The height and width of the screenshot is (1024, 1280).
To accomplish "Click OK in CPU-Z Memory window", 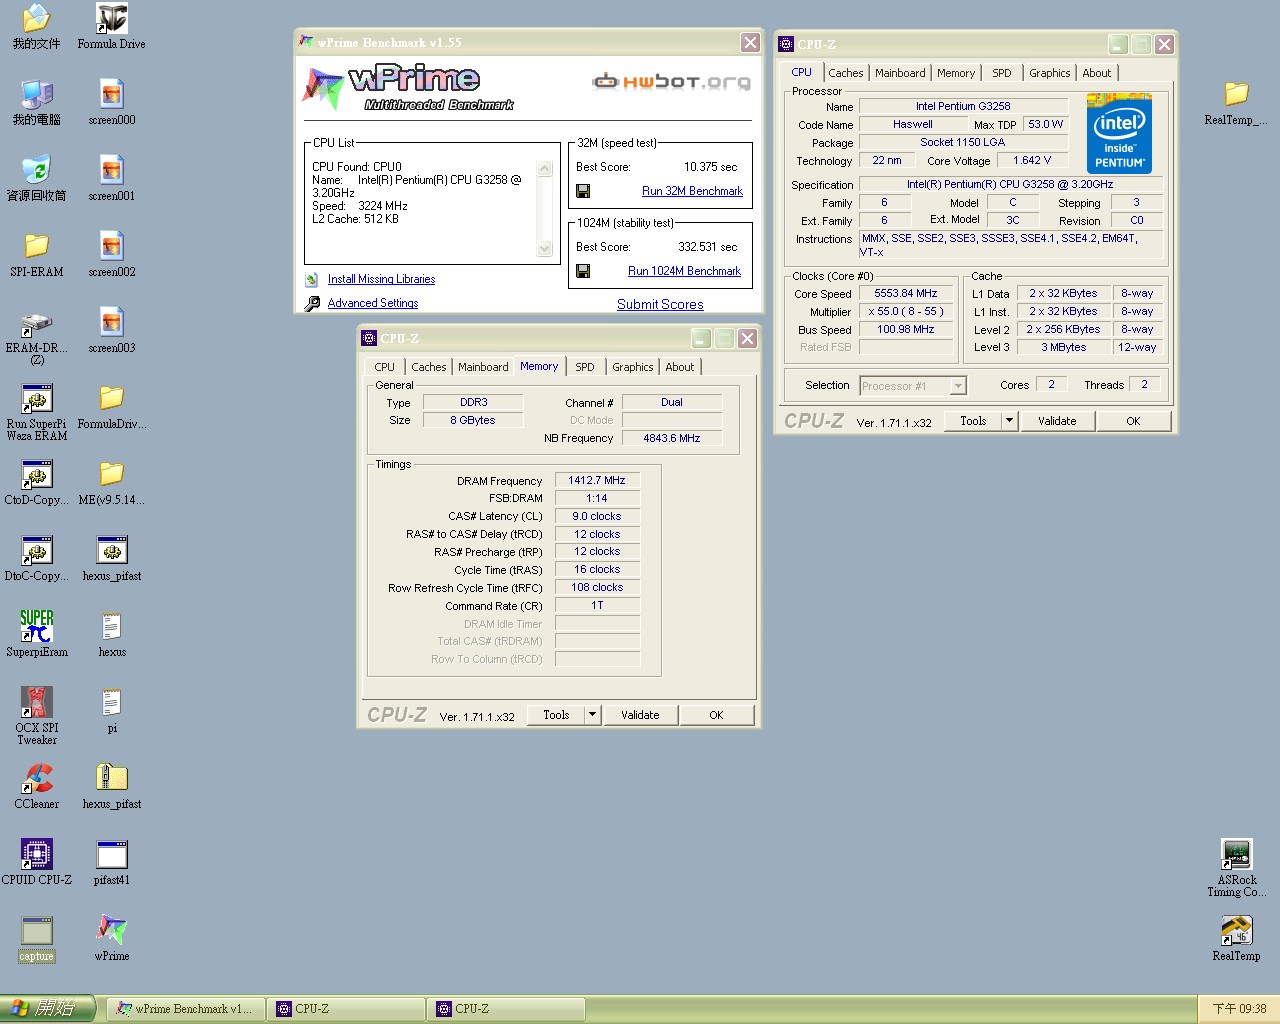I will click(716, 715).
